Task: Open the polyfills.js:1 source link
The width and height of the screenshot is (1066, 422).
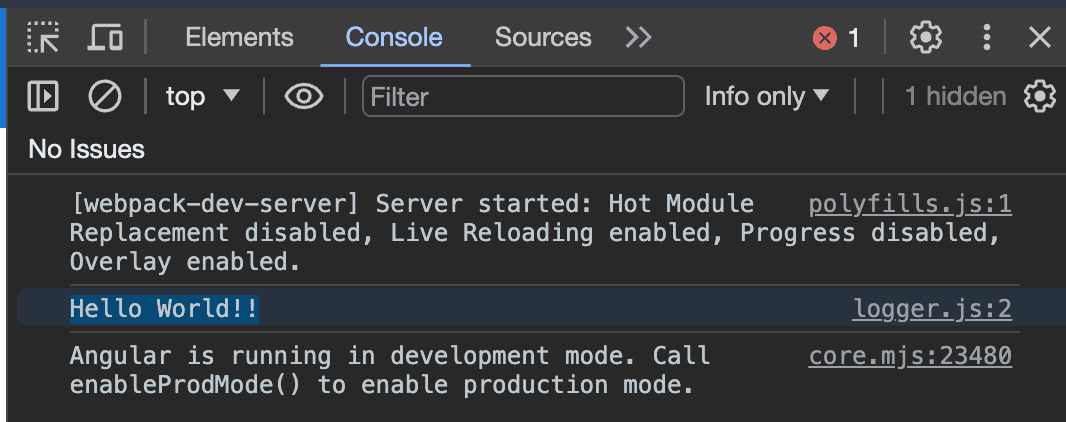Action: [x=910, y=205]
